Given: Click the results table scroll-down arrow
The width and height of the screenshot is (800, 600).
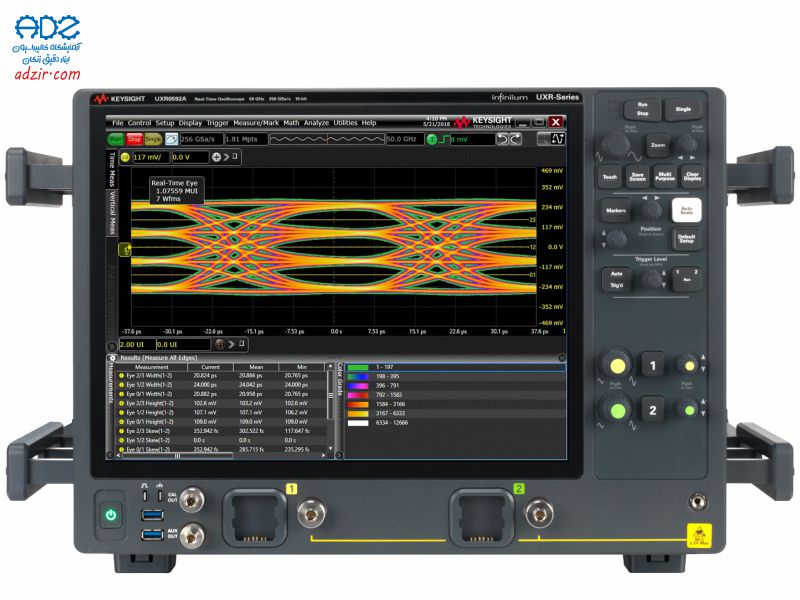Looking at the screenshot, I should [x=330, y=448].
